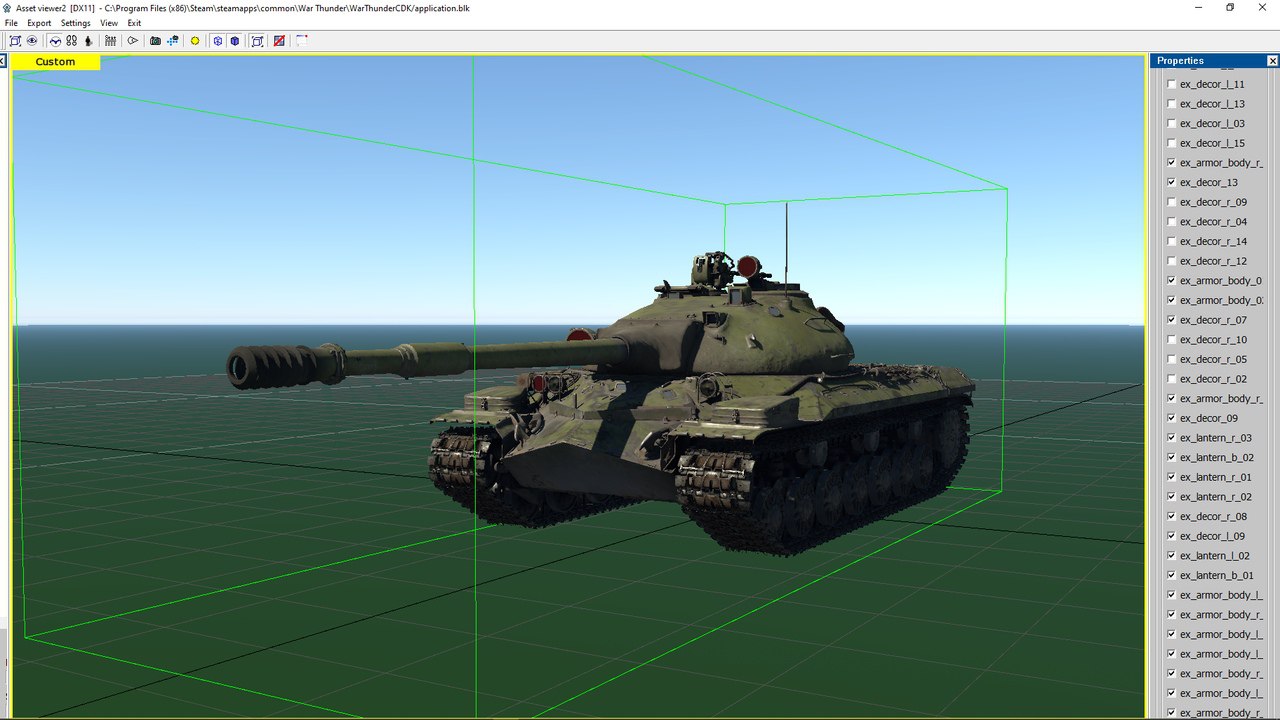Click the ex_lantern_r_01 label text
1280x720 pixels.
click(x=1216, y=477)
